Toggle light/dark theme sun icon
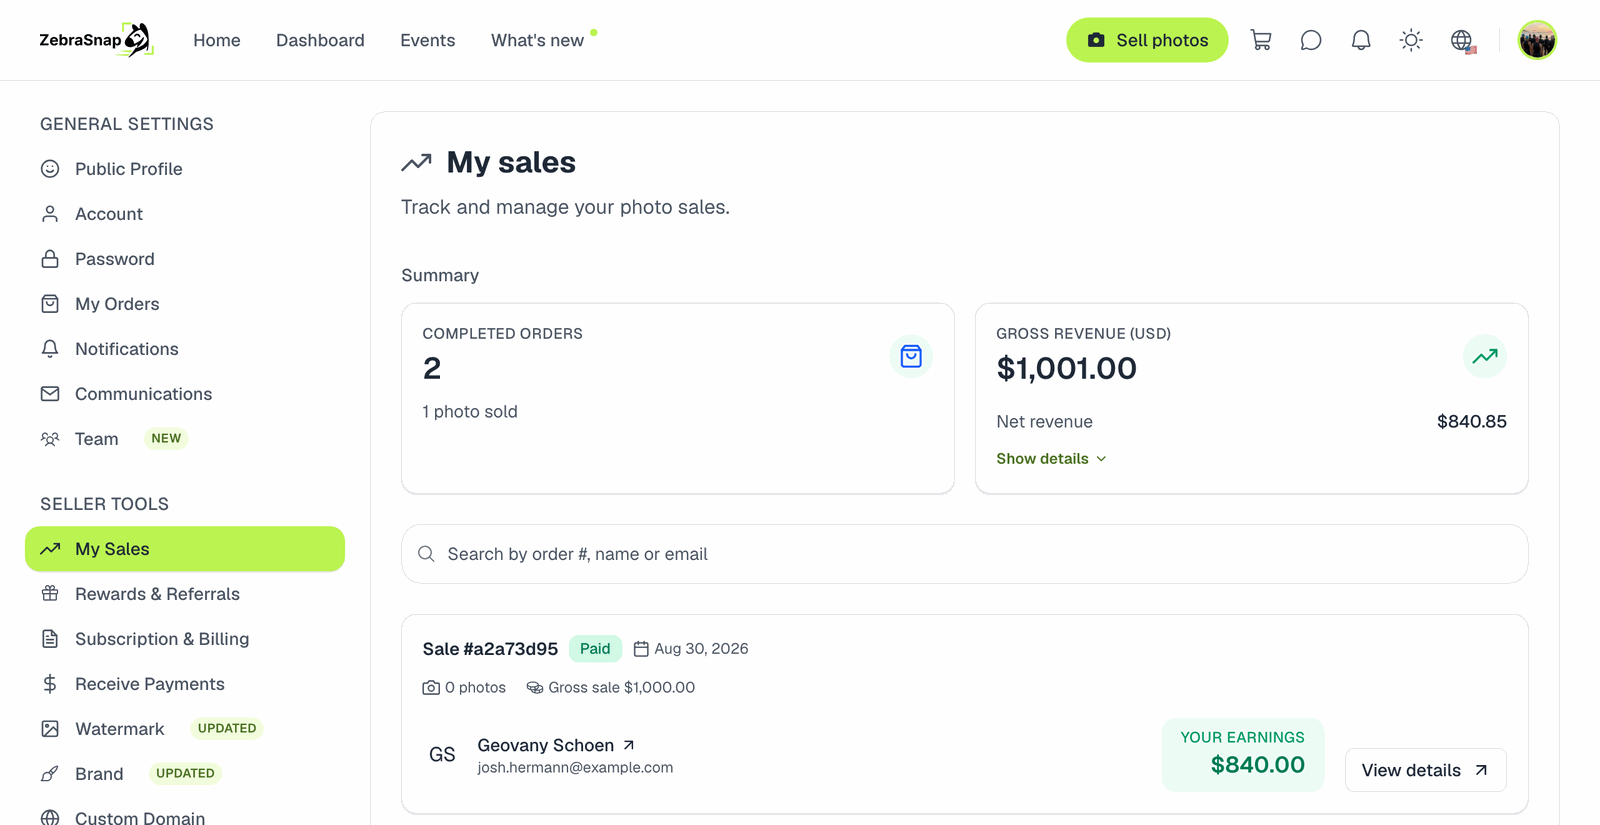Viewport: 1600px width, 825px height. point(1411,40)
